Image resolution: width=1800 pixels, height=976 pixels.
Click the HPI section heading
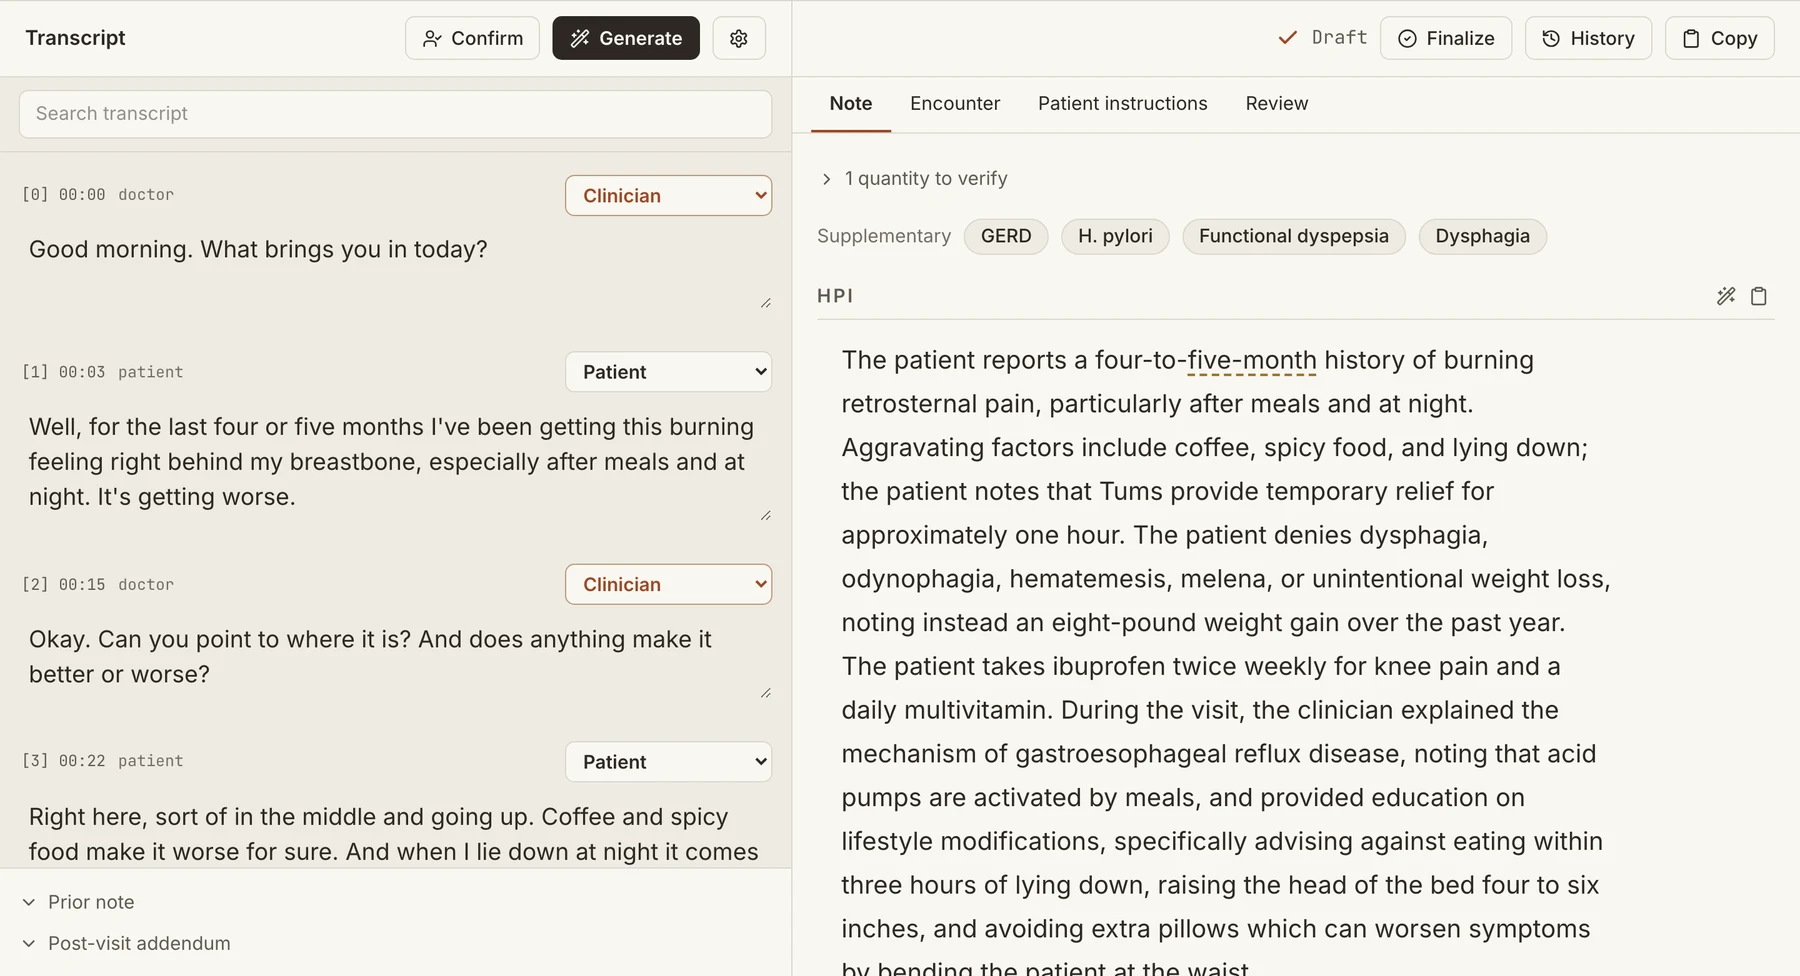coord(835,296)
